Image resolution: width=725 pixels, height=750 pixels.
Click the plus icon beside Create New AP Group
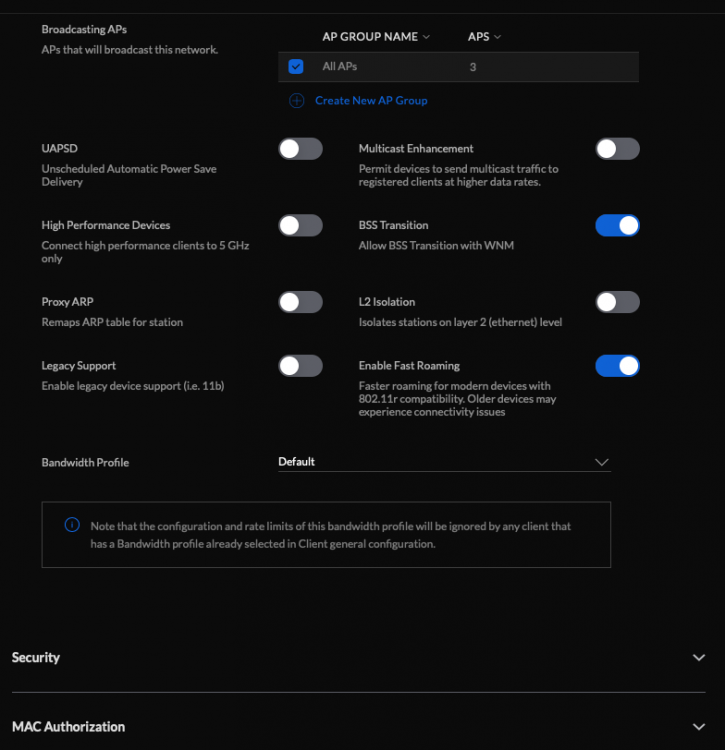pyautogui.click(x=296, y=100)
